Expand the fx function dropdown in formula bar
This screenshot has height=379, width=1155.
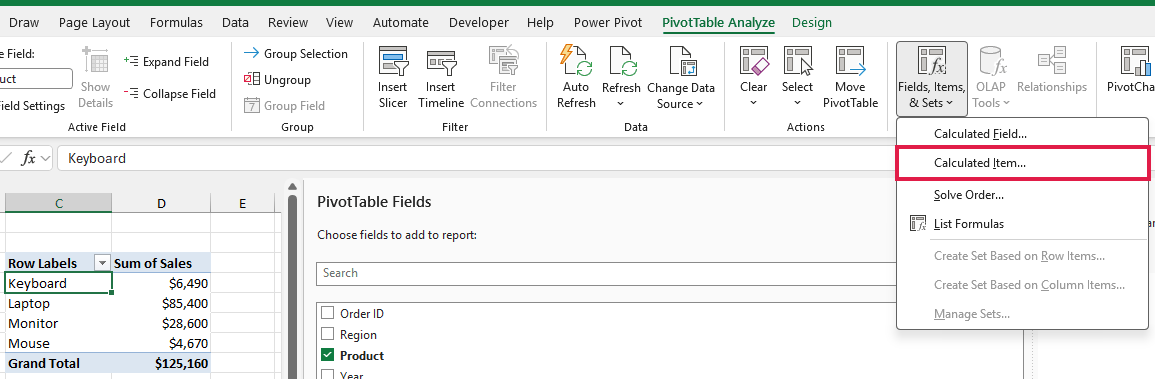46,158
